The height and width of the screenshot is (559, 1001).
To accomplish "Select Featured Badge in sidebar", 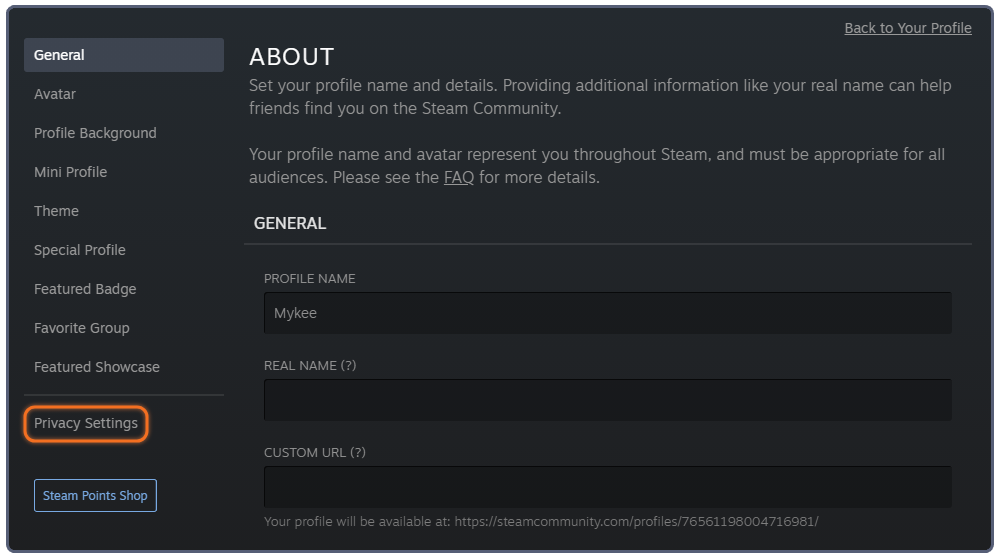I will [x=85, y=288].
